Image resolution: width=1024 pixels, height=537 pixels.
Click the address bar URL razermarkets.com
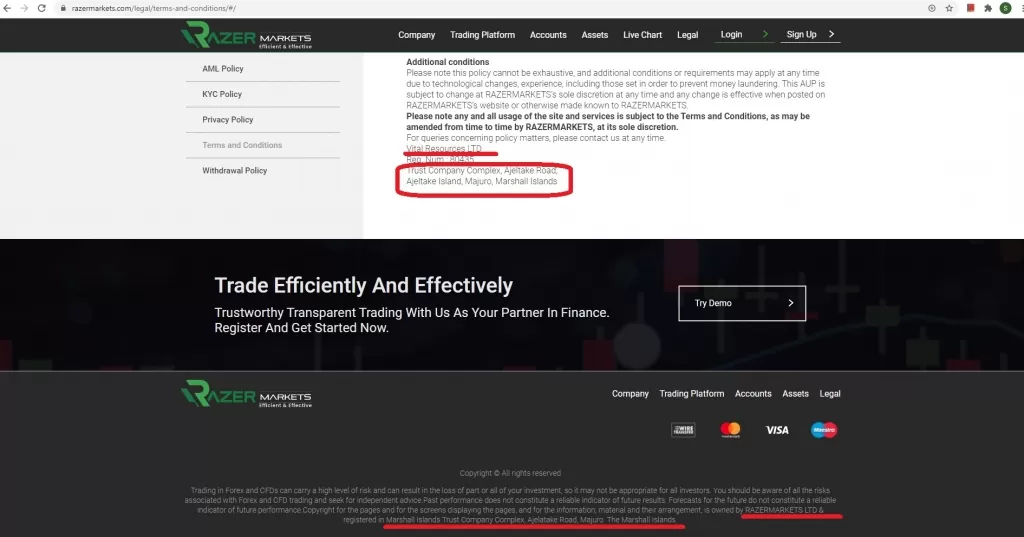coord(153,8)
